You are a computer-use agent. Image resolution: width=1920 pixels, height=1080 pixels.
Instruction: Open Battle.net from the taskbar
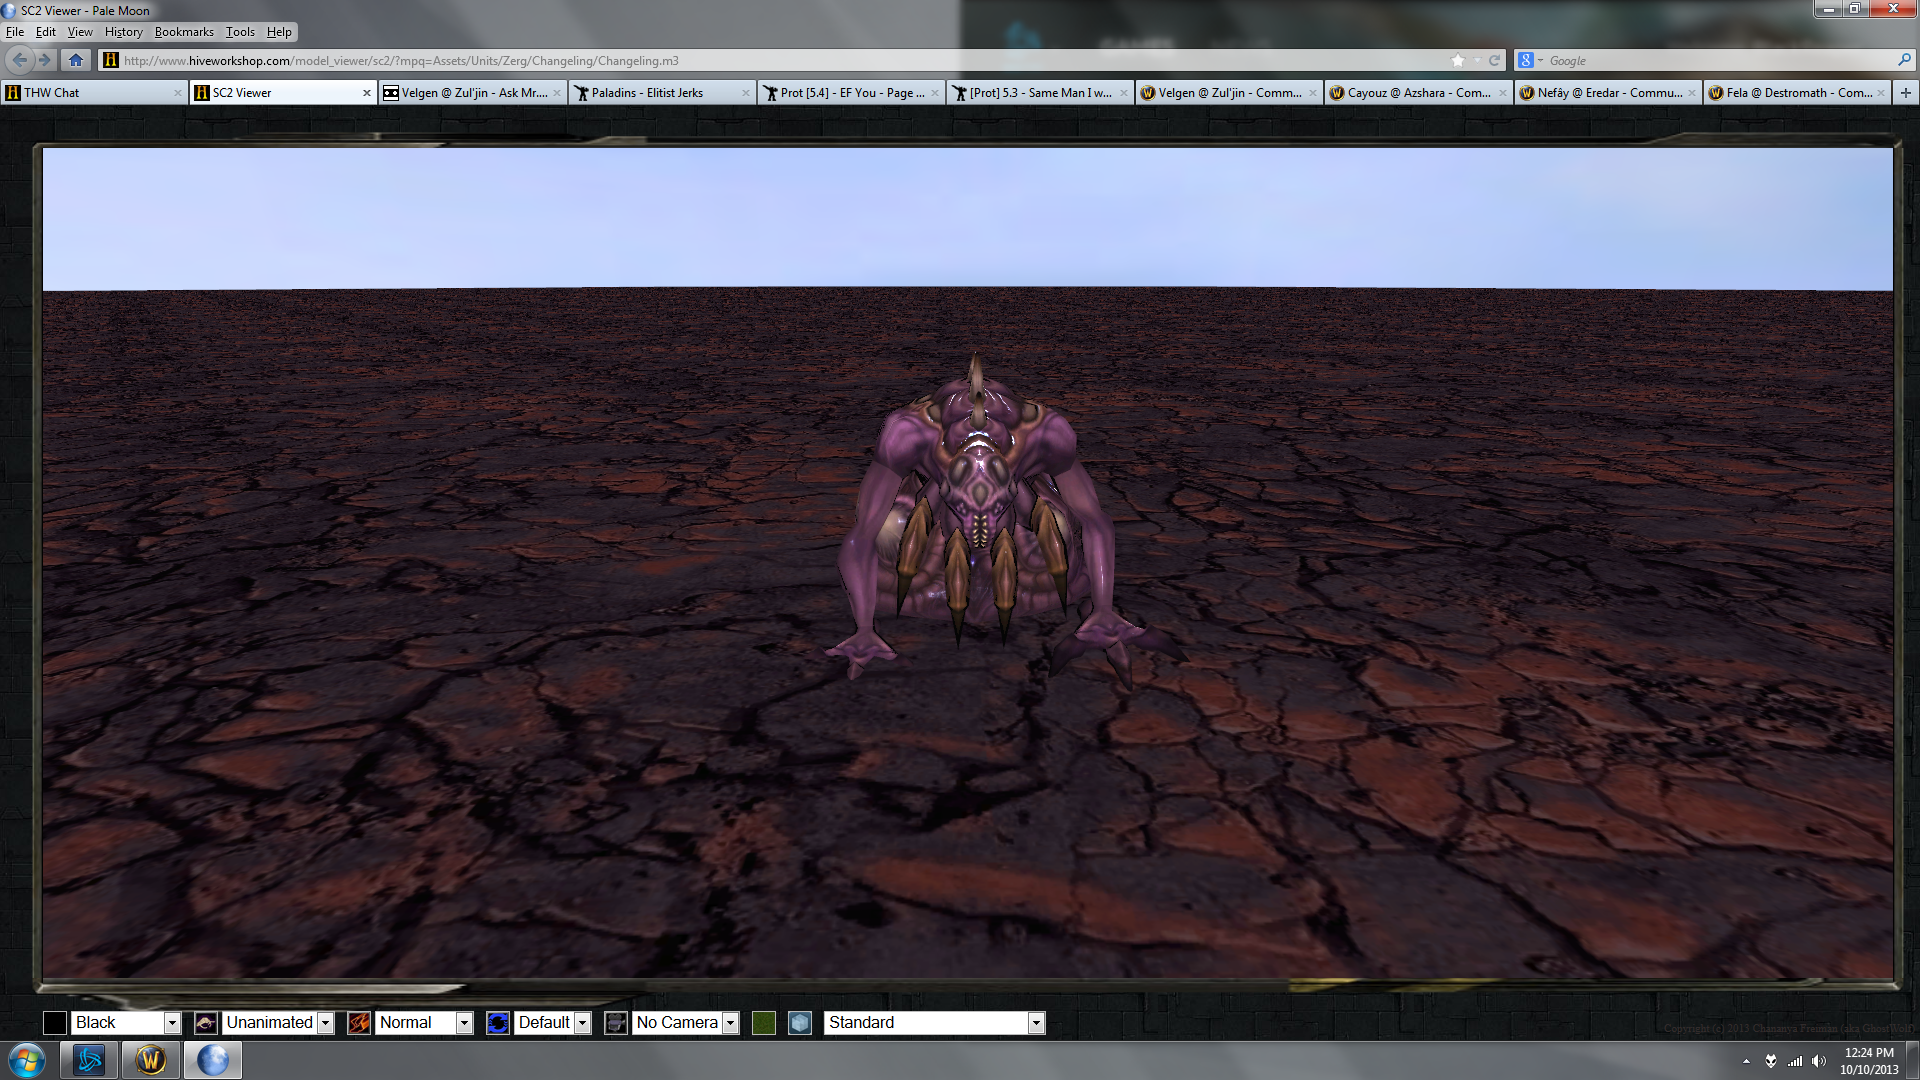point(90,1060)
